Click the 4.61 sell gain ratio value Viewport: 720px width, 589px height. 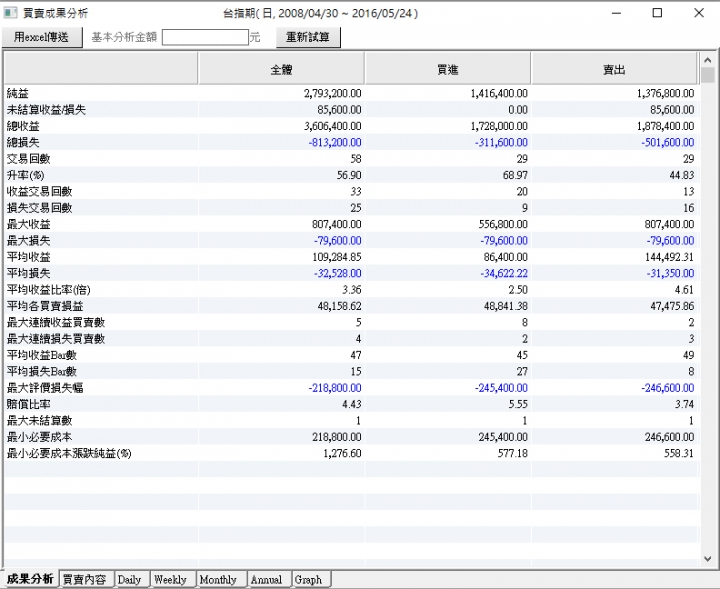pos(684,290)
